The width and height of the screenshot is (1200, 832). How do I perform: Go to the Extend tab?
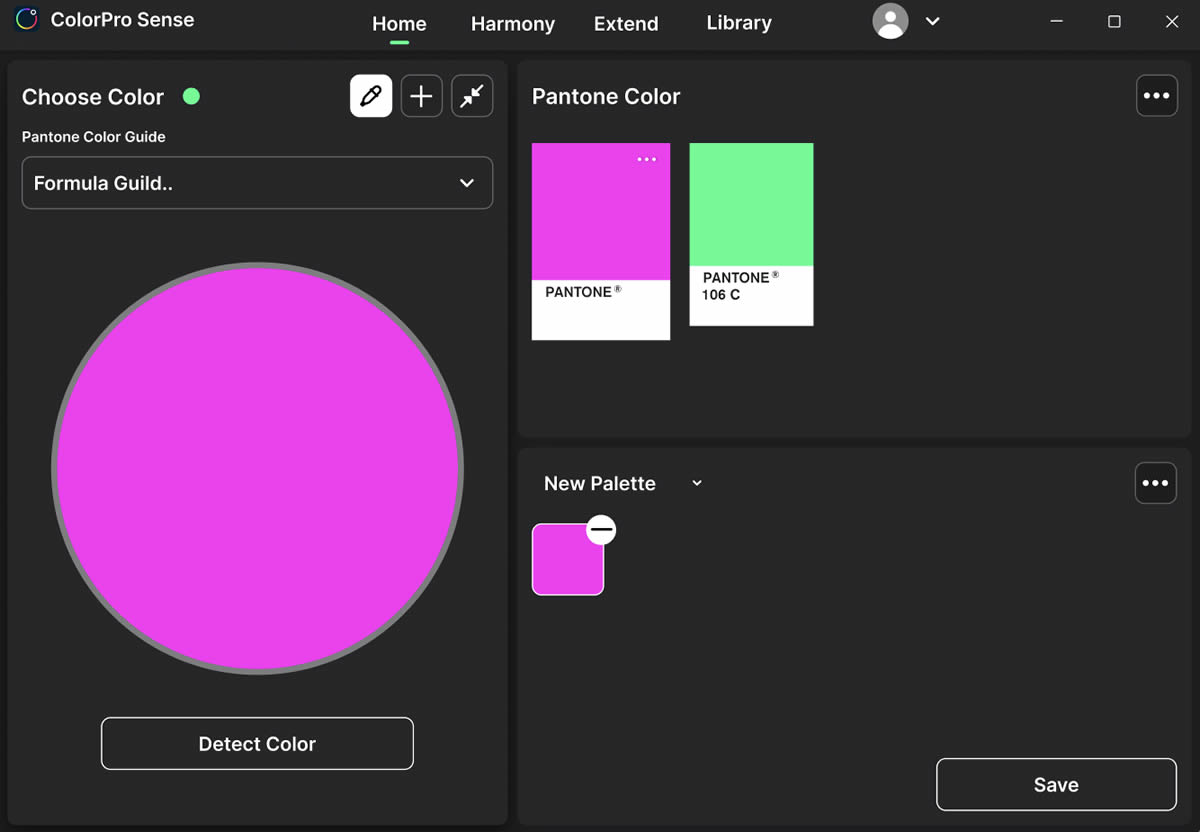pyautogui.click(x=626, y=23)
